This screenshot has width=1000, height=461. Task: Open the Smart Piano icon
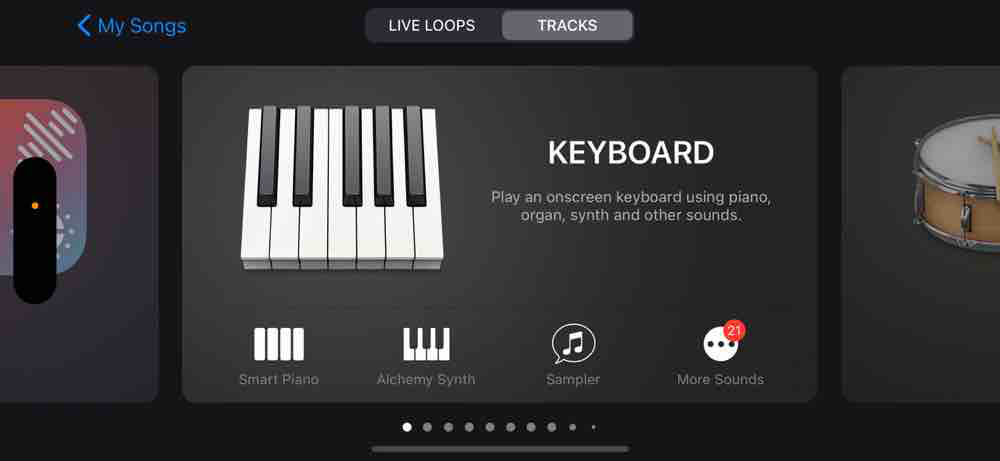[x=279, y=344]
